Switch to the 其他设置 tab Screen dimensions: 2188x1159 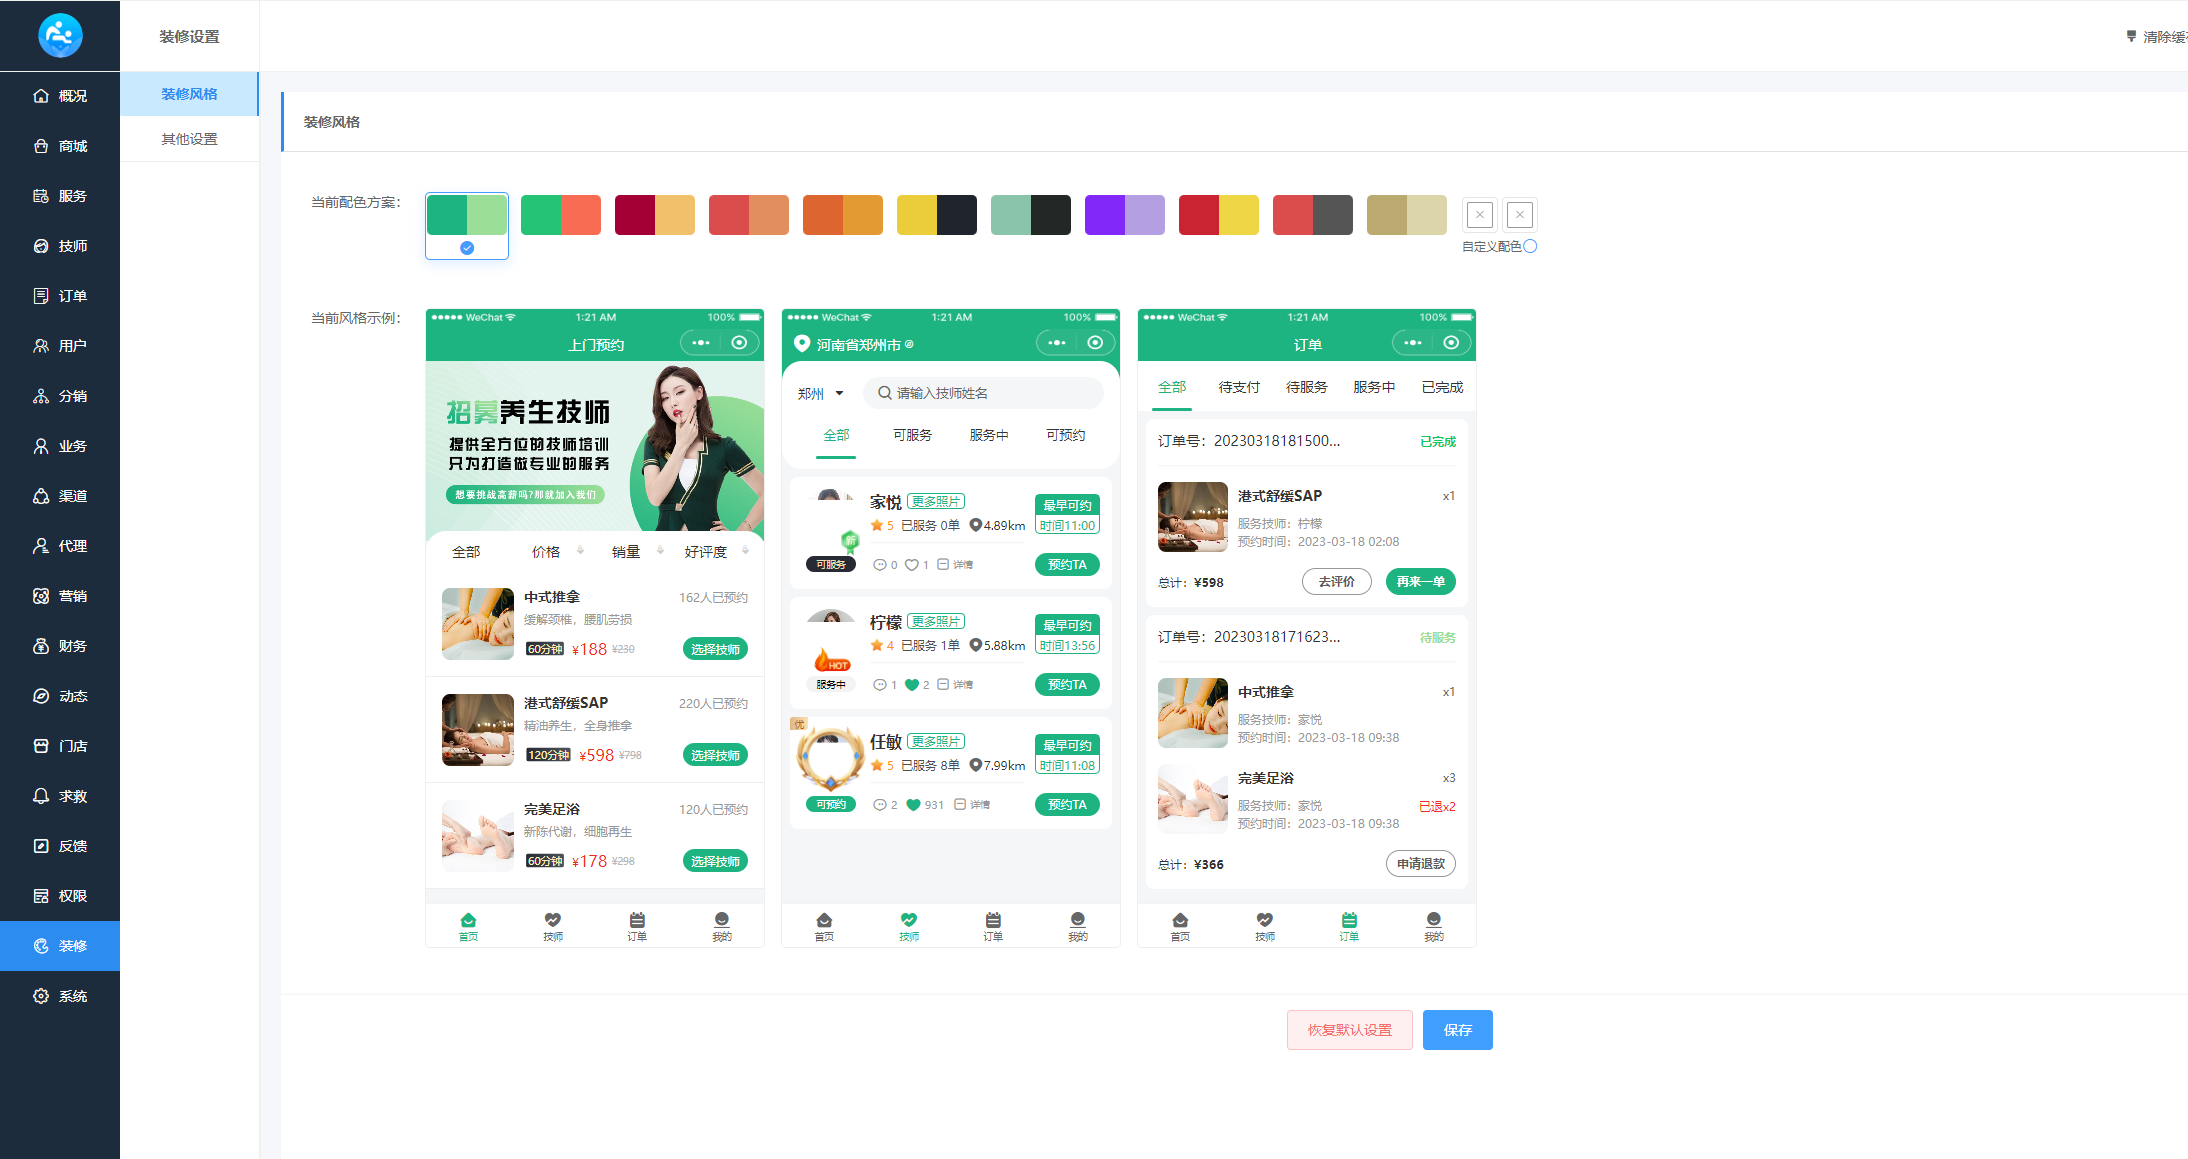click(x=188, y=139)
